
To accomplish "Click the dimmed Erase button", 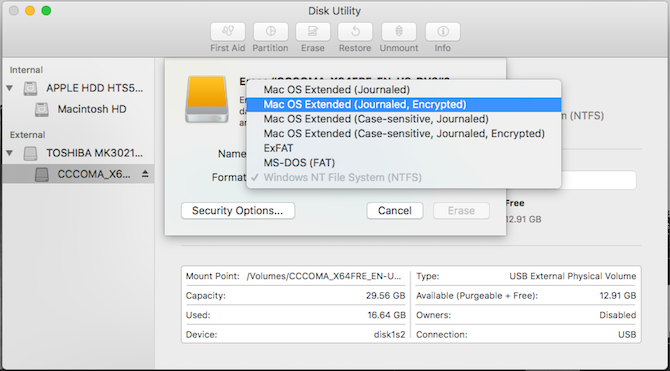I will pyautogui.click(x=461, y=211).
